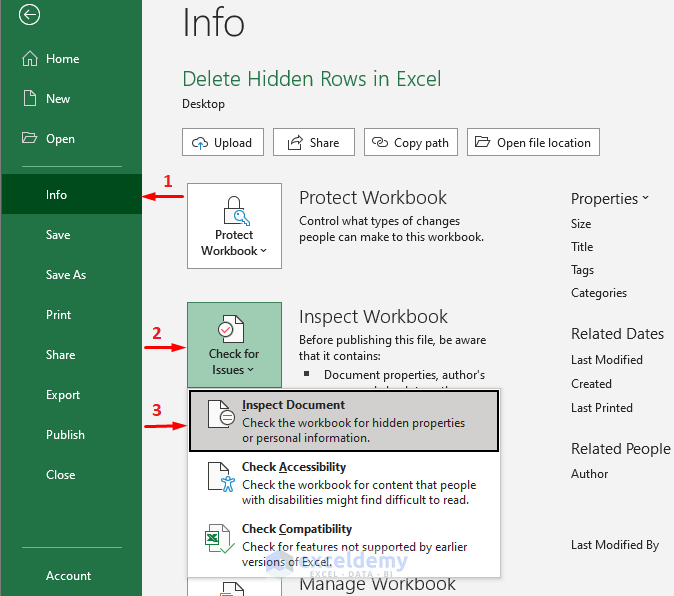The height and width of the screenshot is (596, 674).
Task: Click the Tags property field
Action: click(x=582, y=270)
